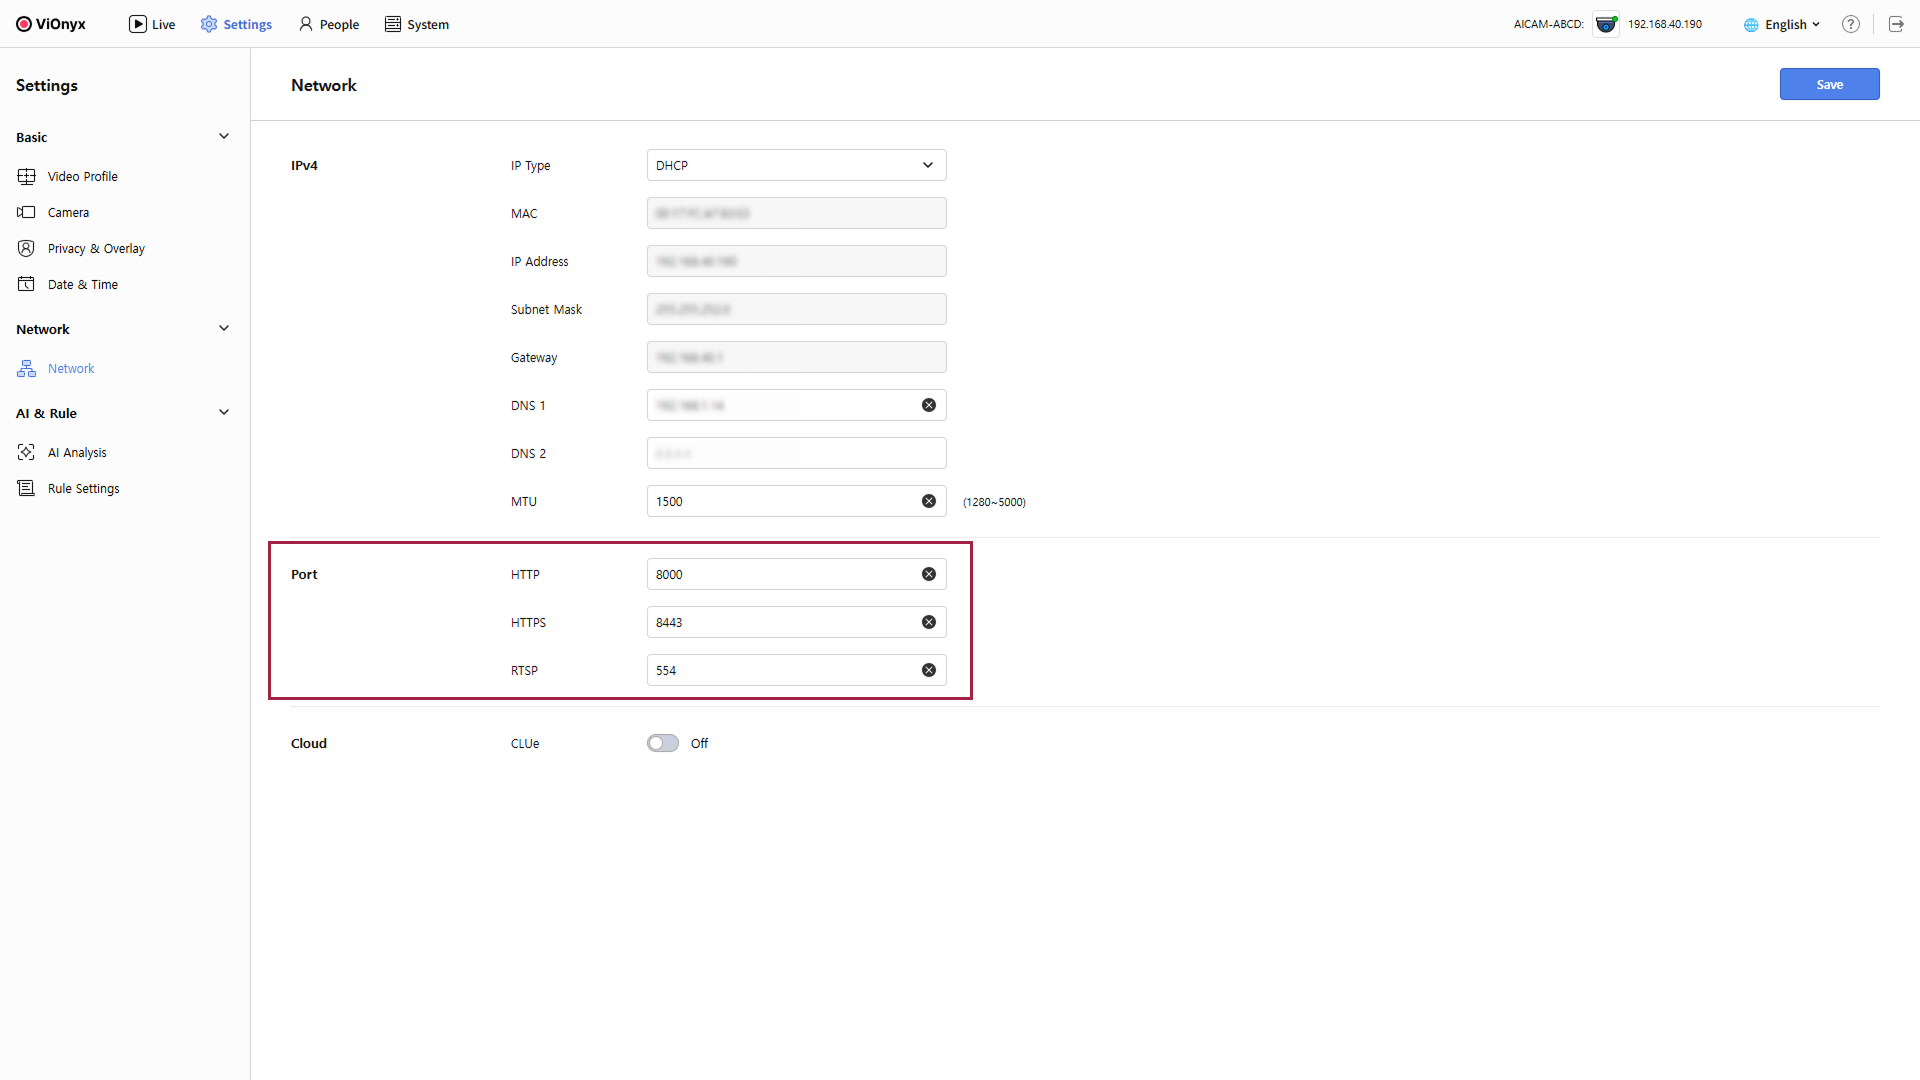Open the English language selector

coord(1782,24)
